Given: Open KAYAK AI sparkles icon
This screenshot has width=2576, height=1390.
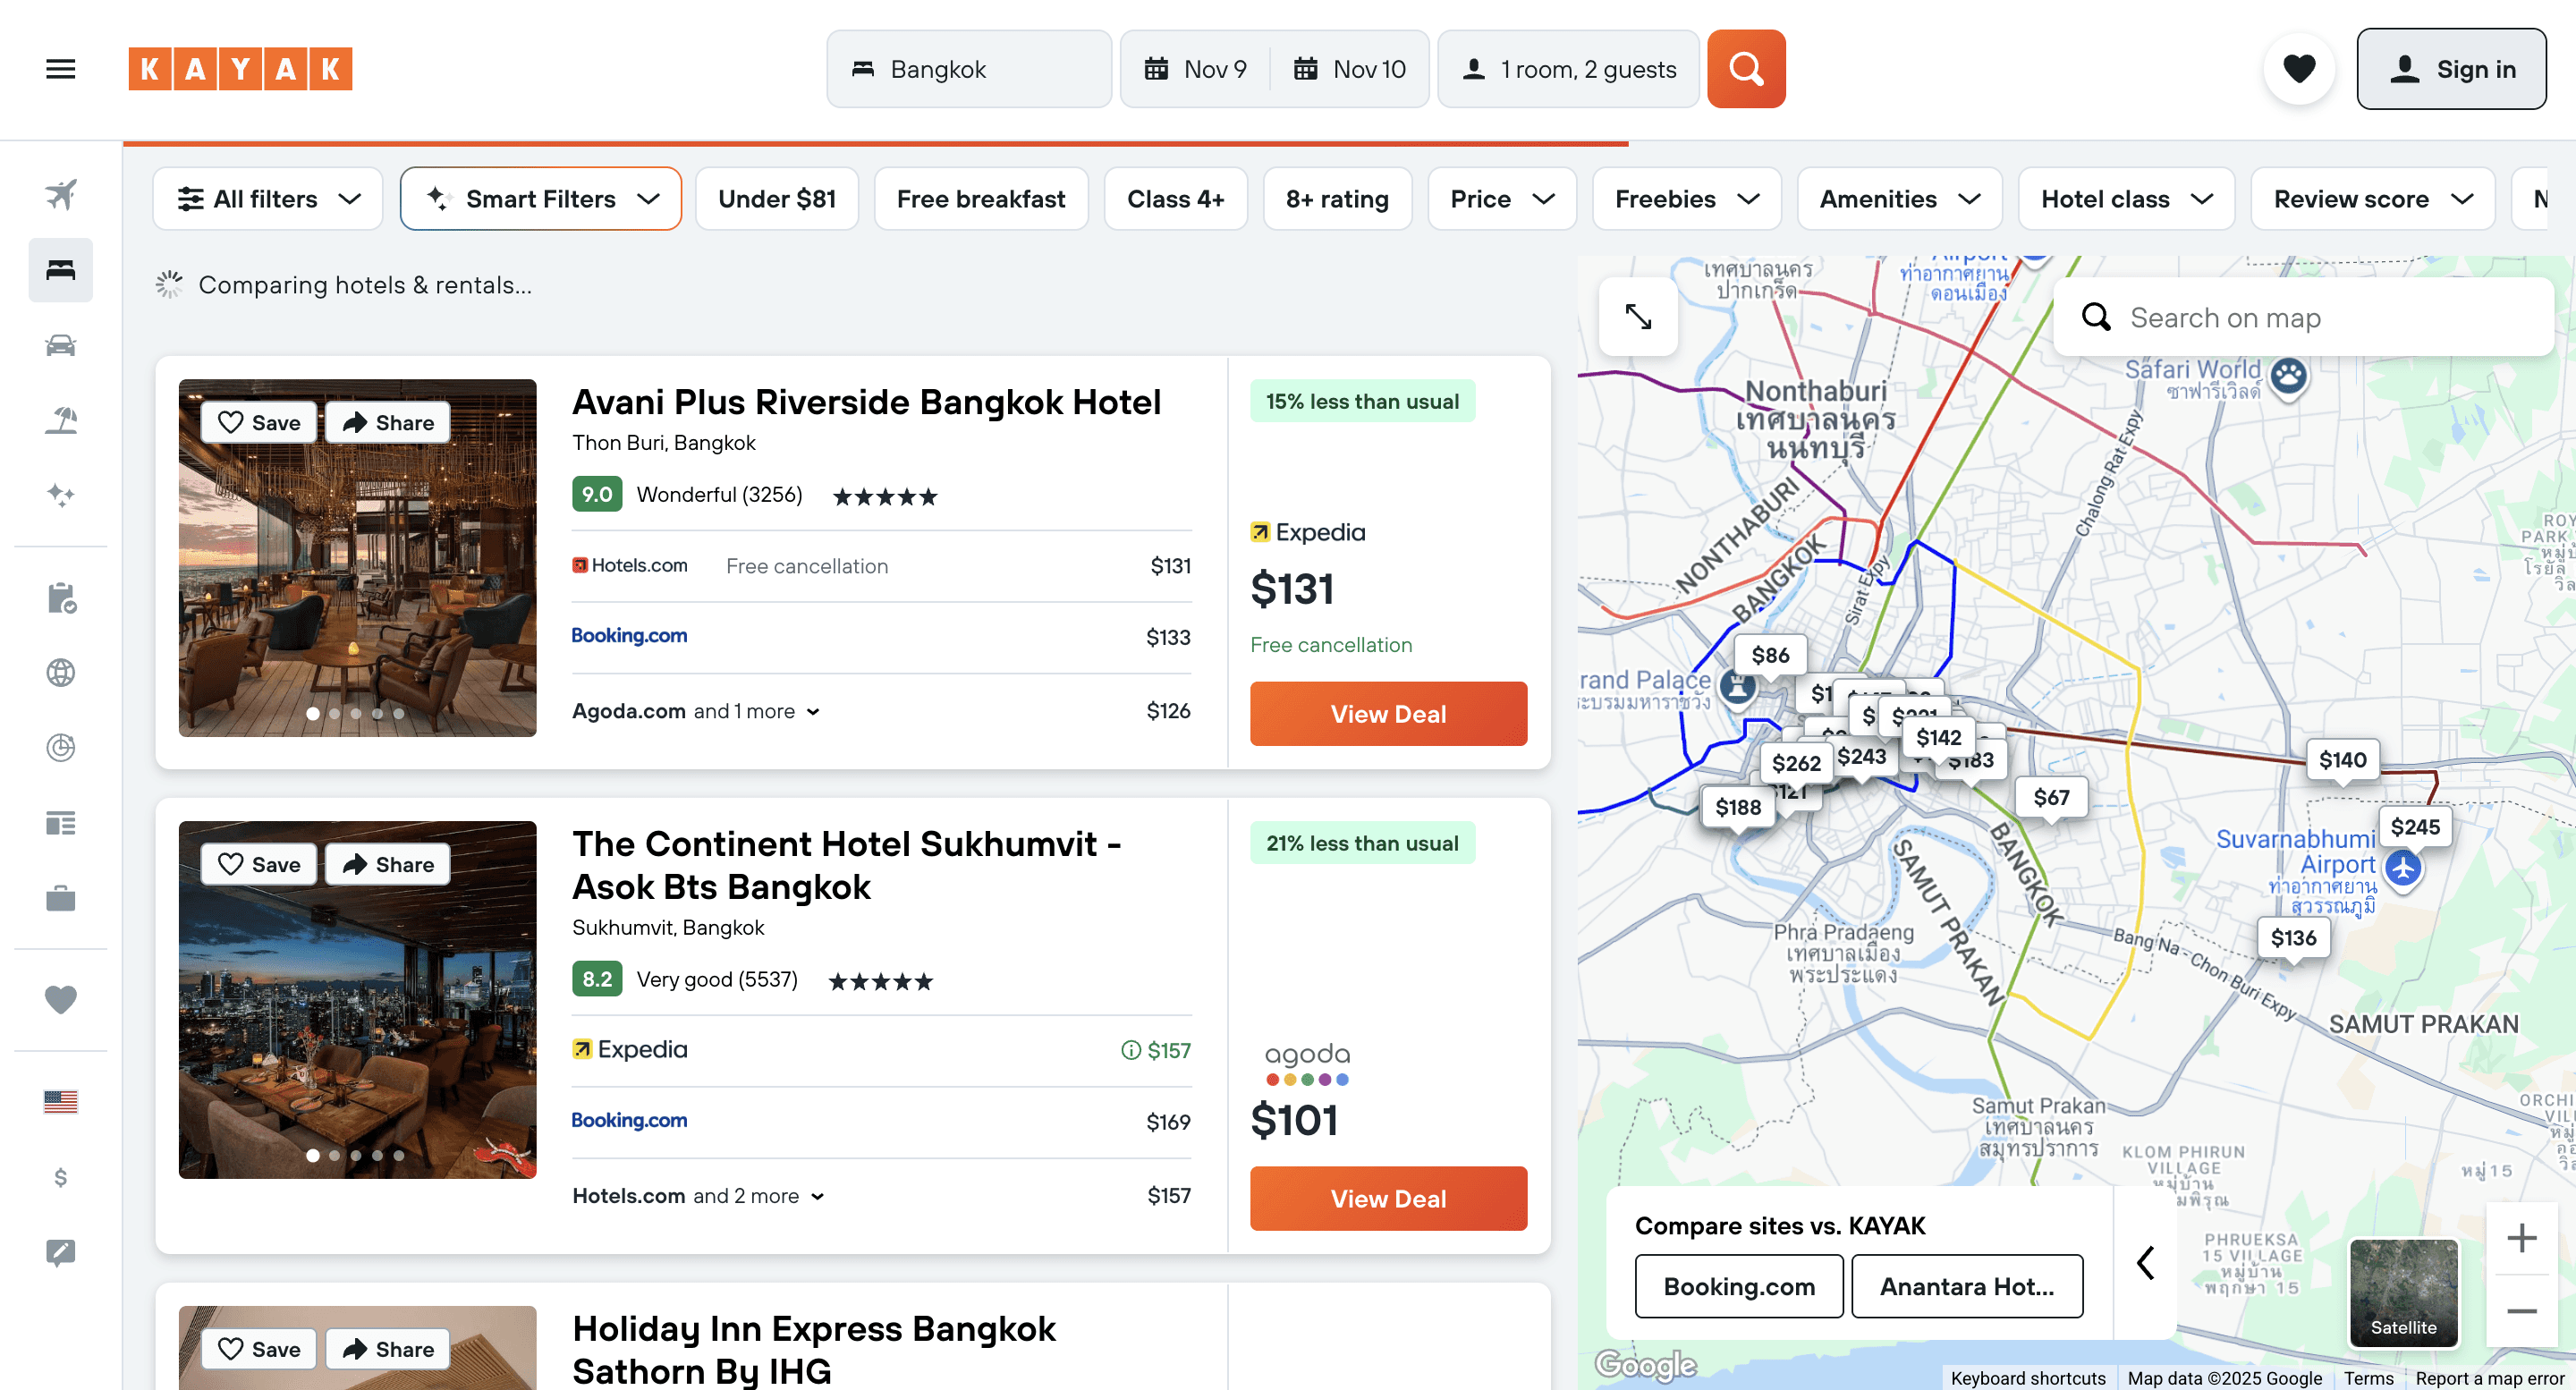Looking at the screenshot, I should (x=60, y=495).
